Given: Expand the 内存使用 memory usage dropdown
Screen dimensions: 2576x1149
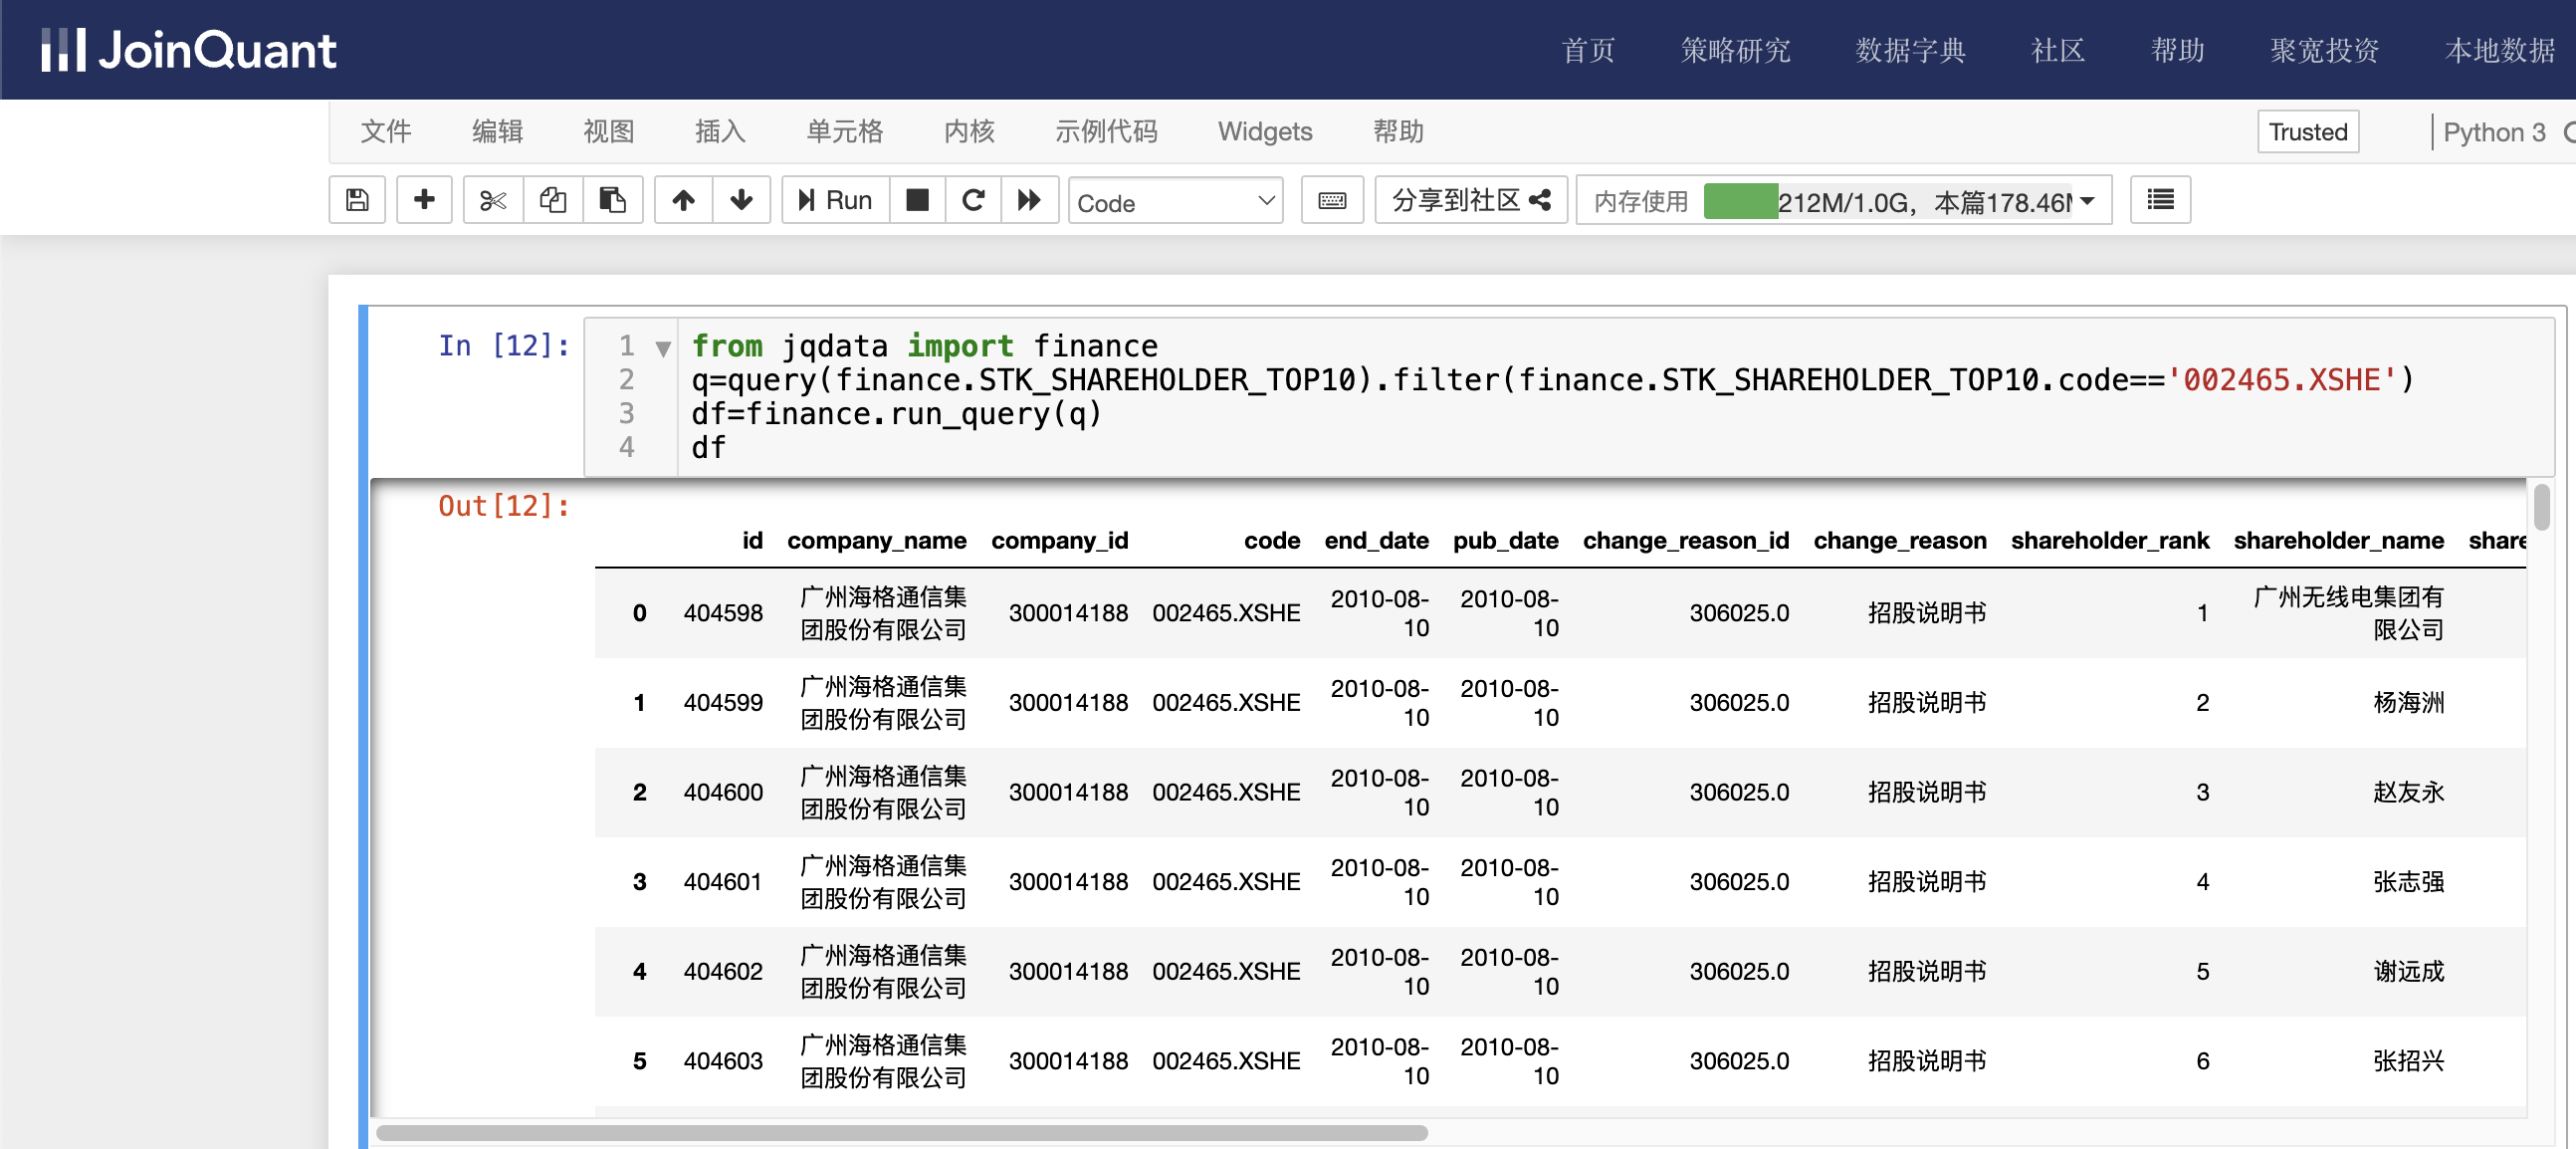Looking at the screenshot, I should [2087, 202].
